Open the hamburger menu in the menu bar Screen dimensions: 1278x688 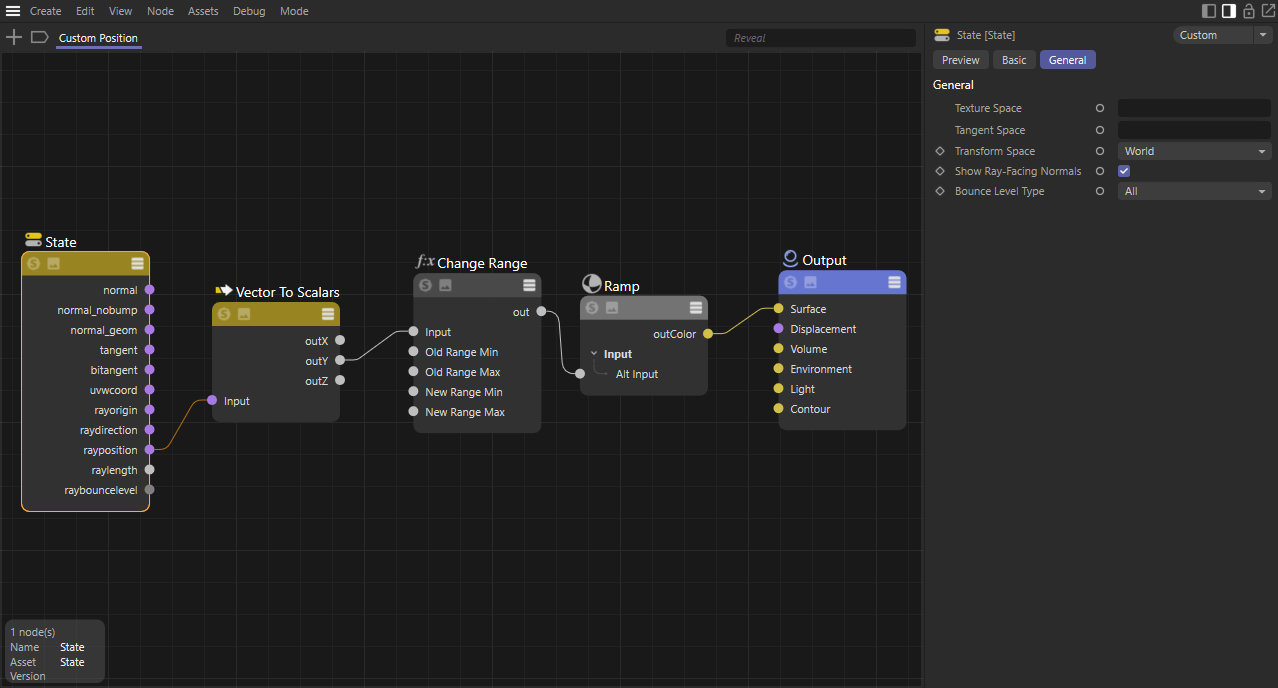[x=13, y=11]
